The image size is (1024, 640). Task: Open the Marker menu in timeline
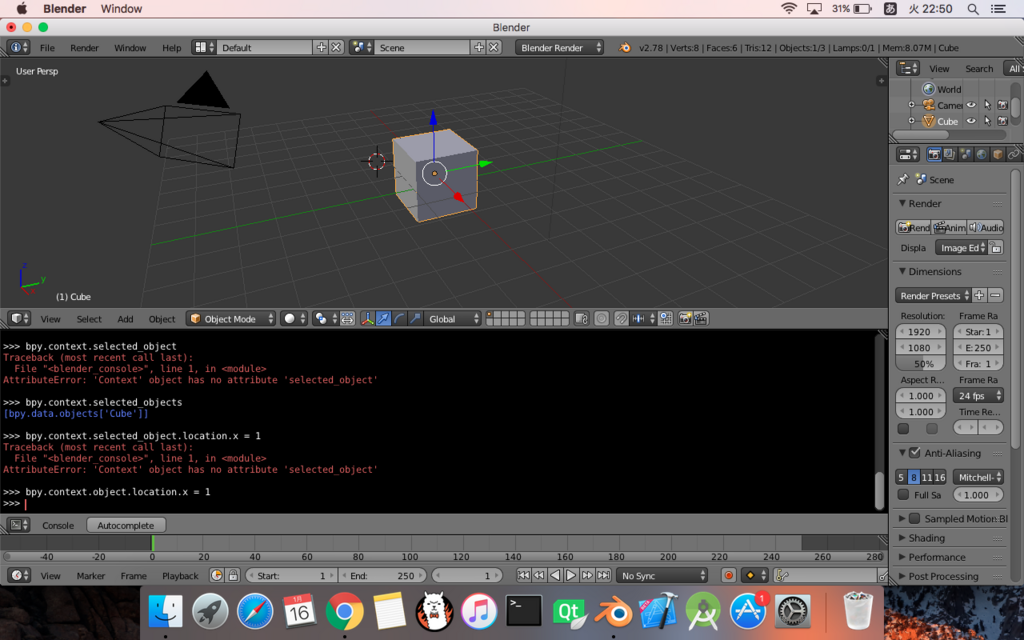91,575
